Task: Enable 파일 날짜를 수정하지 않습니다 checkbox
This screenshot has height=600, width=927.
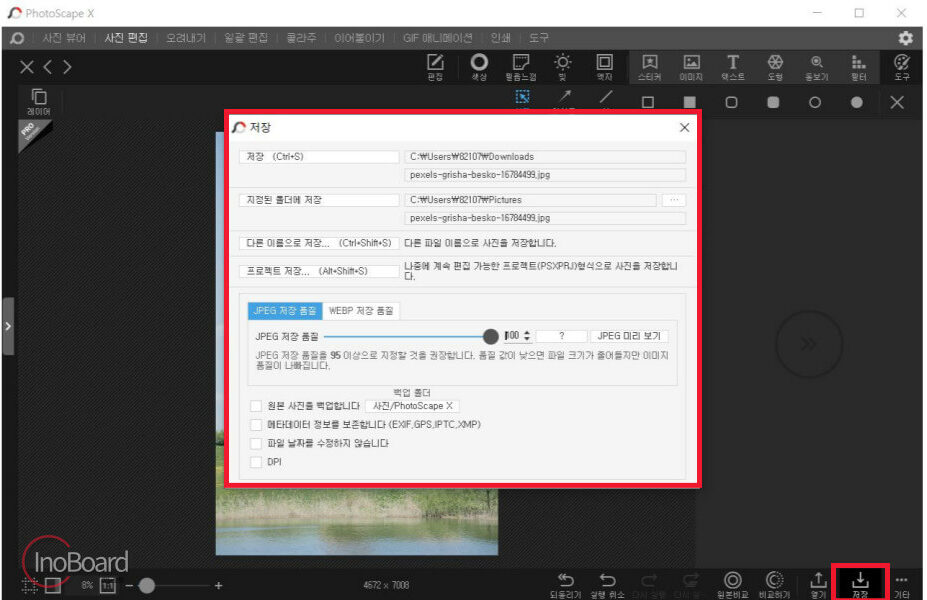Action: (256, 443)
